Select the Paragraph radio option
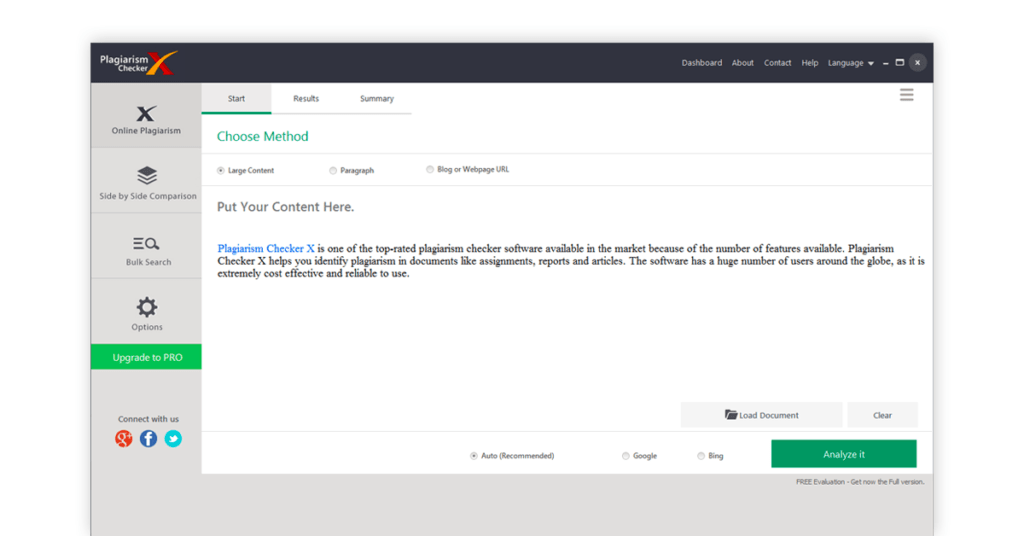 pos(333,171)
